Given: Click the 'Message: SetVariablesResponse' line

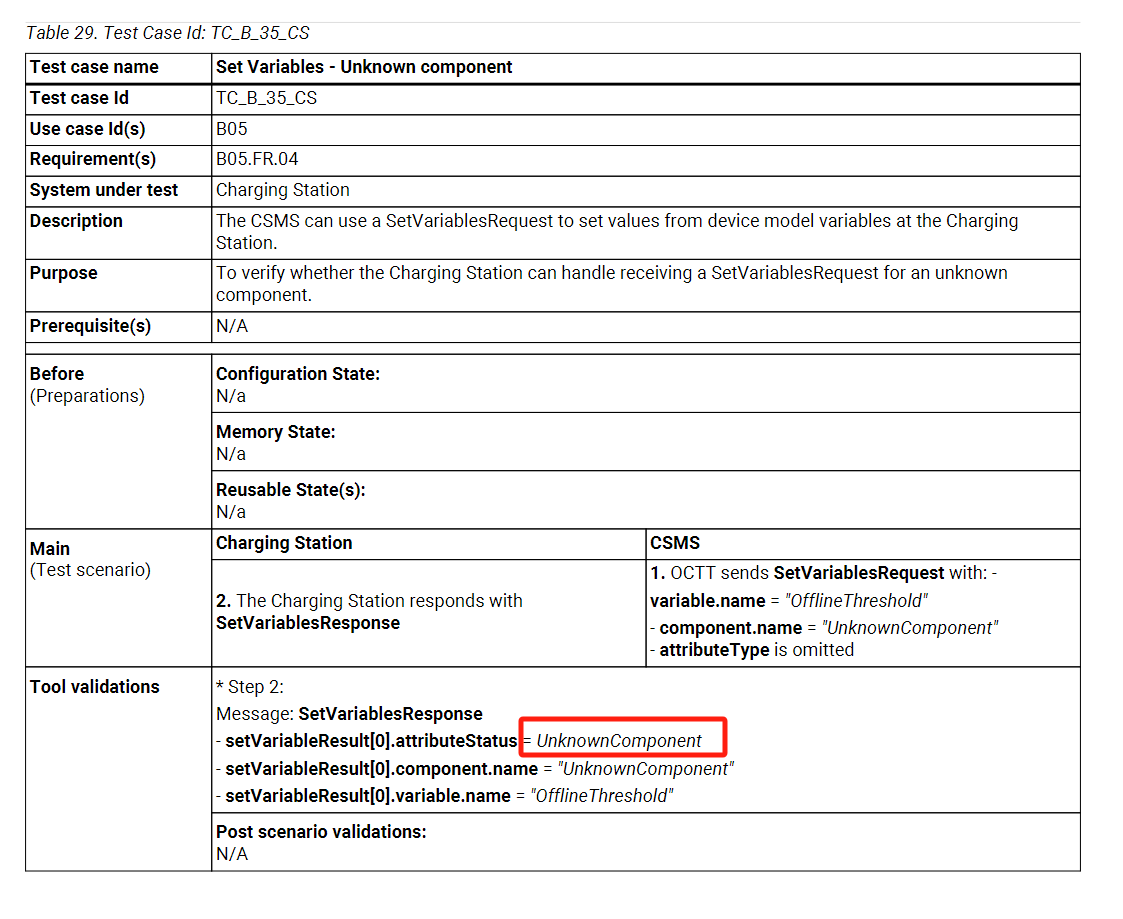Looking at the screenshot, I should (350, 714).
